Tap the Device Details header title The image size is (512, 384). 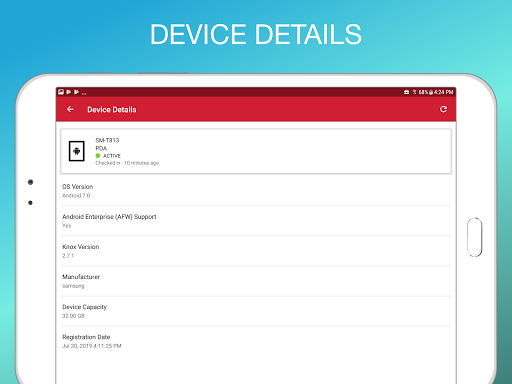(x=112, y=110)
